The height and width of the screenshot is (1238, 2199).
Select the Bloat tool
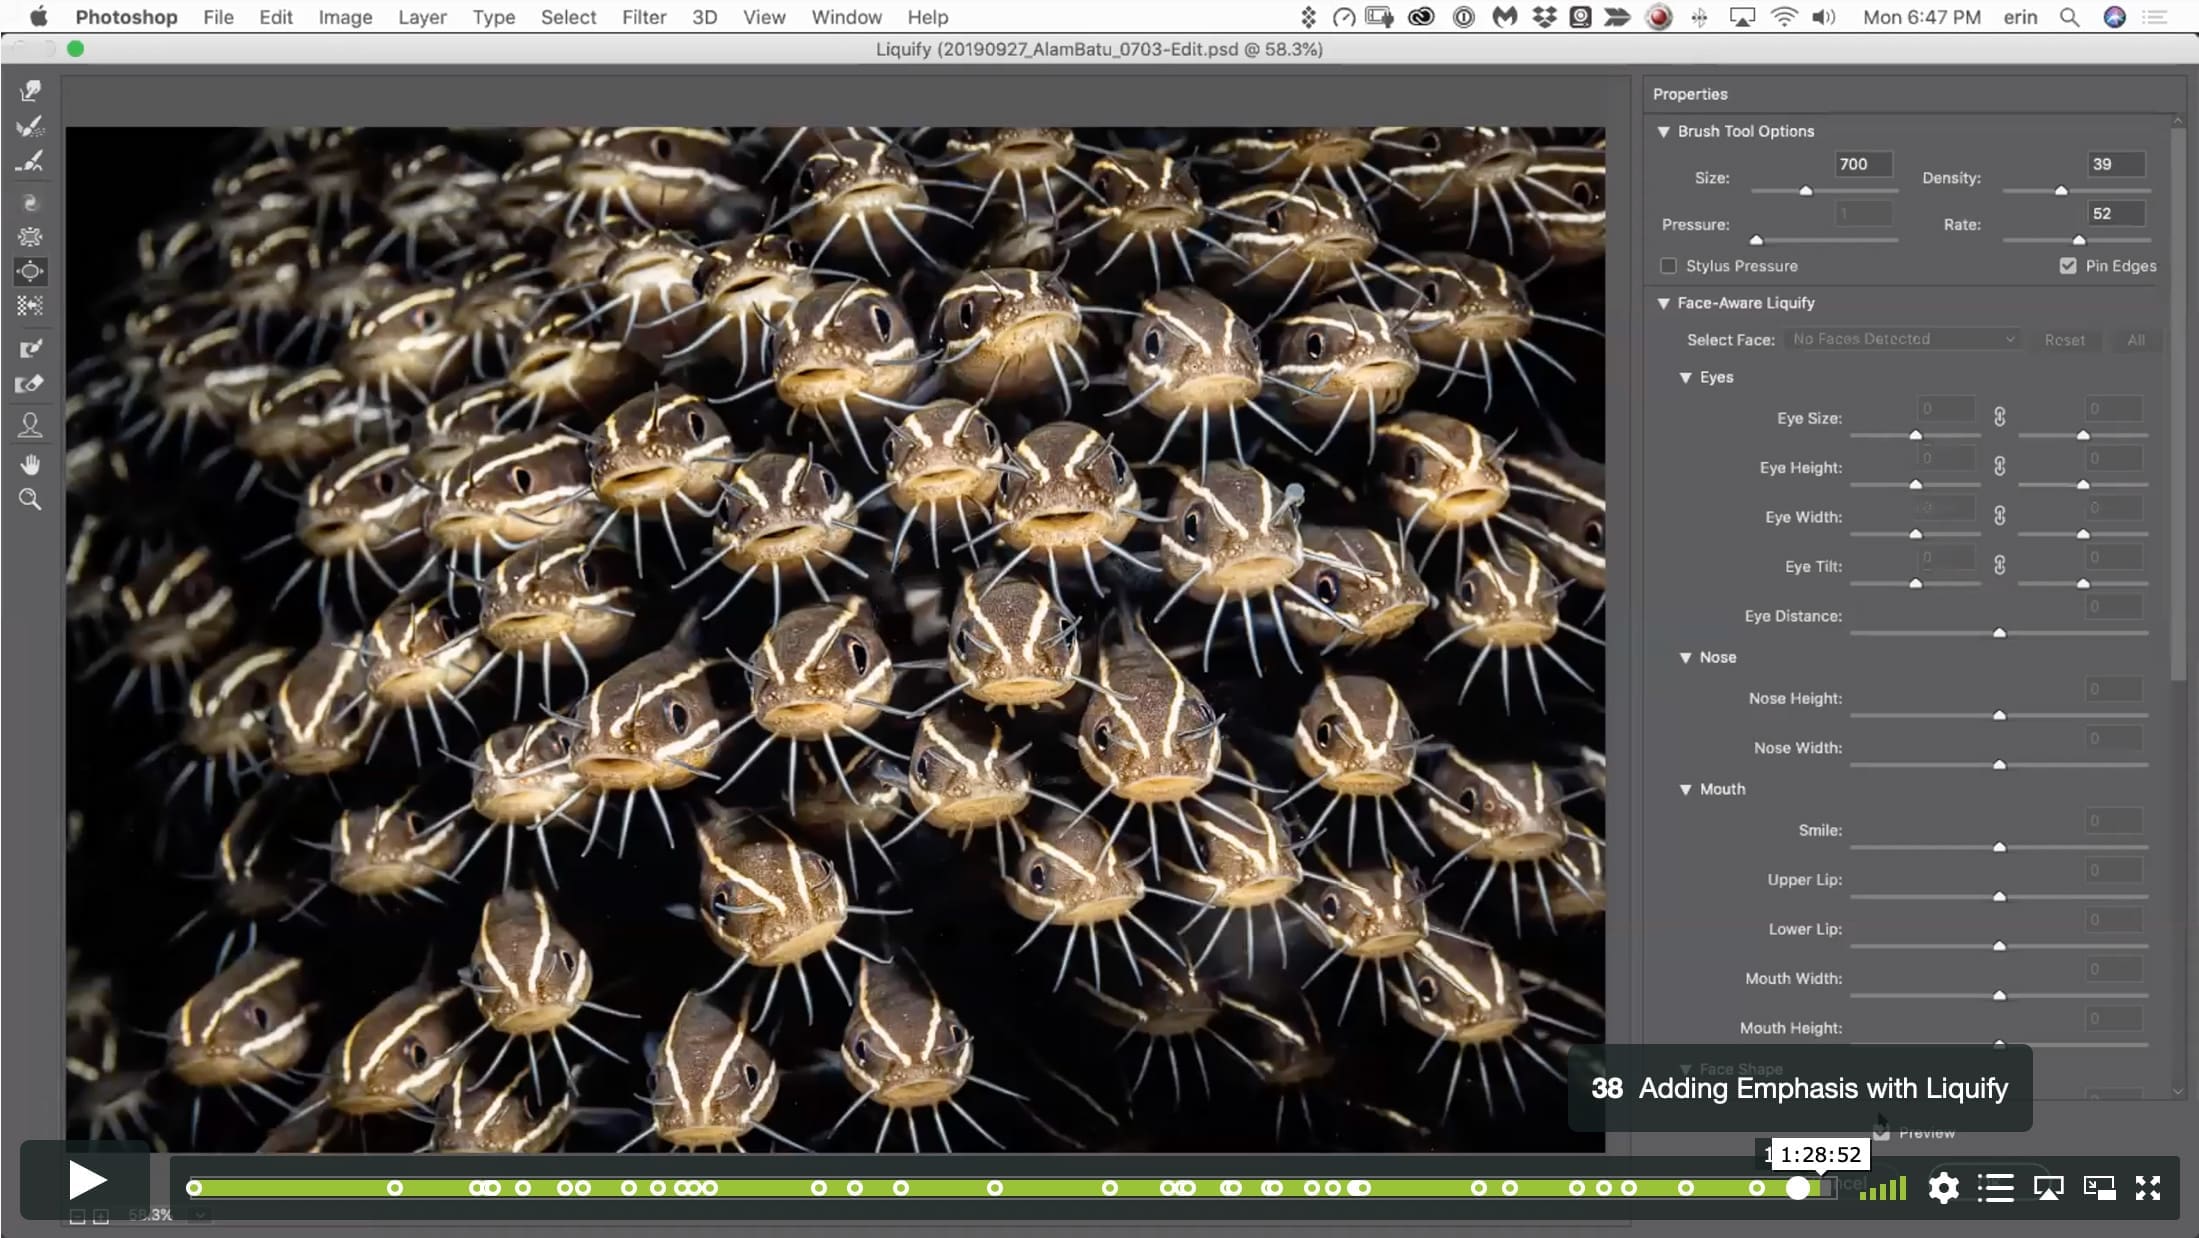30,271
